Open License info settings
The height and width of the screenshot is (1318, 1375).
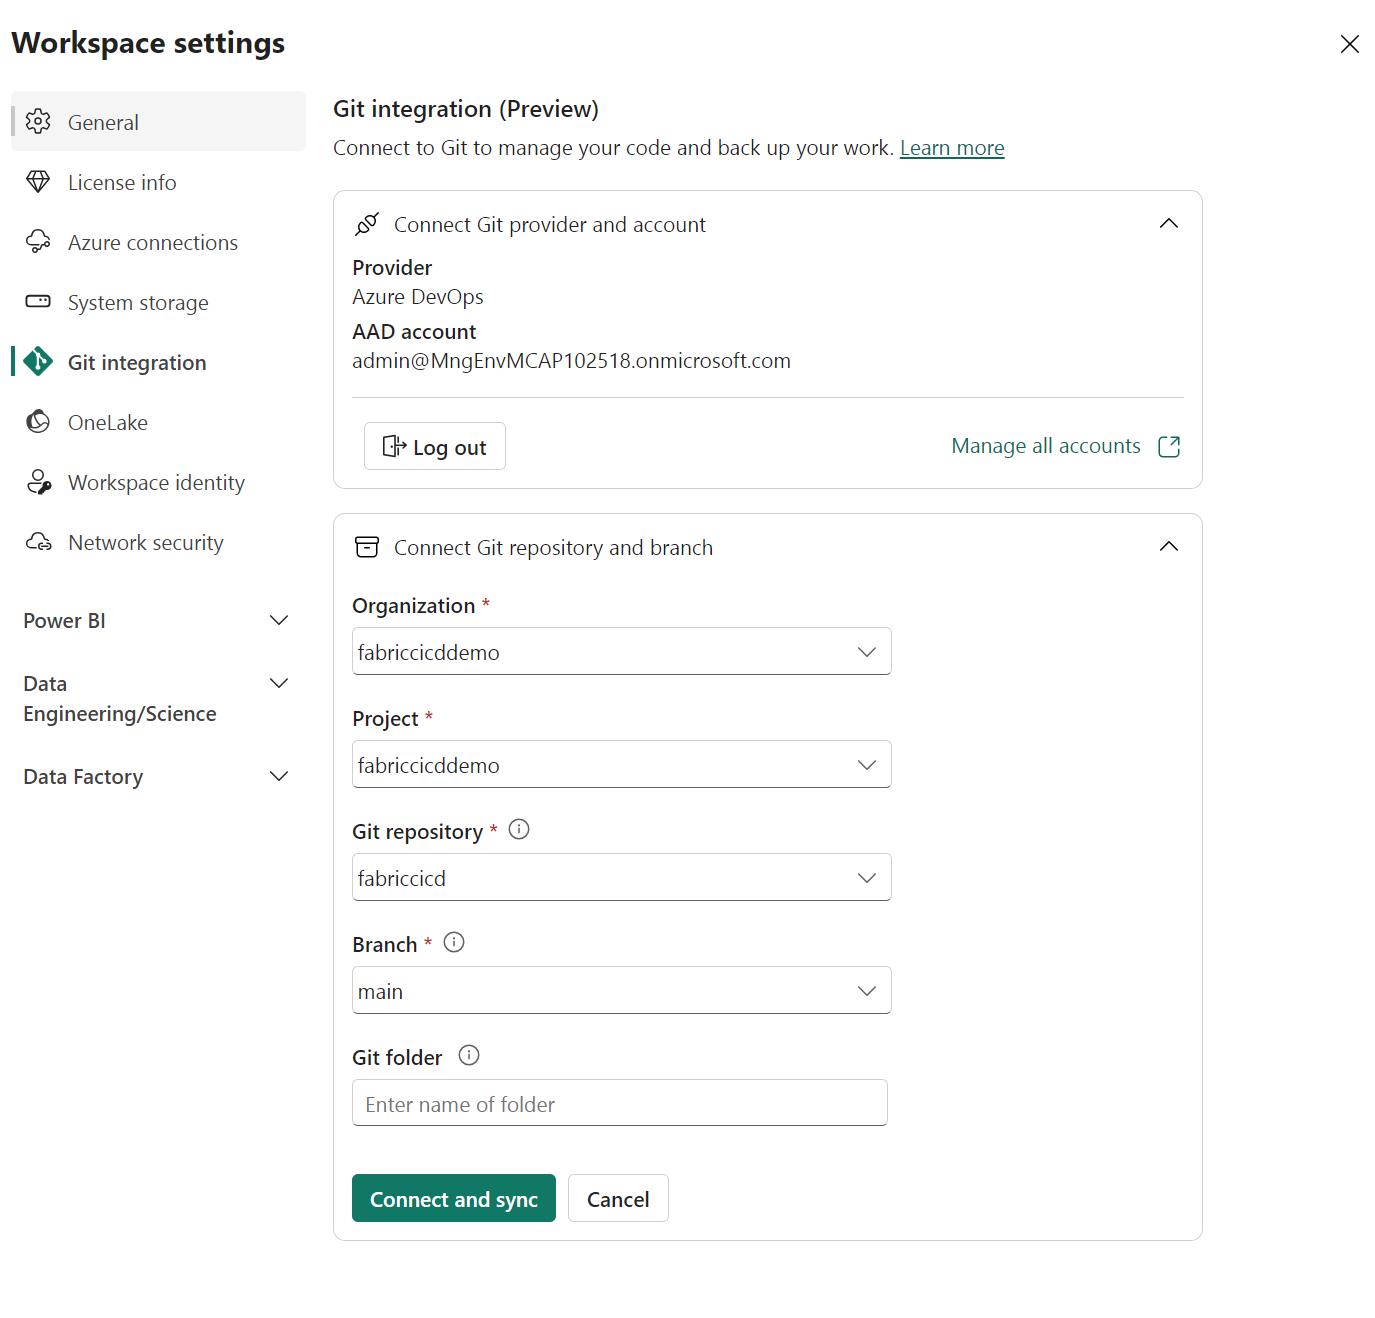[x=158, y=182]
